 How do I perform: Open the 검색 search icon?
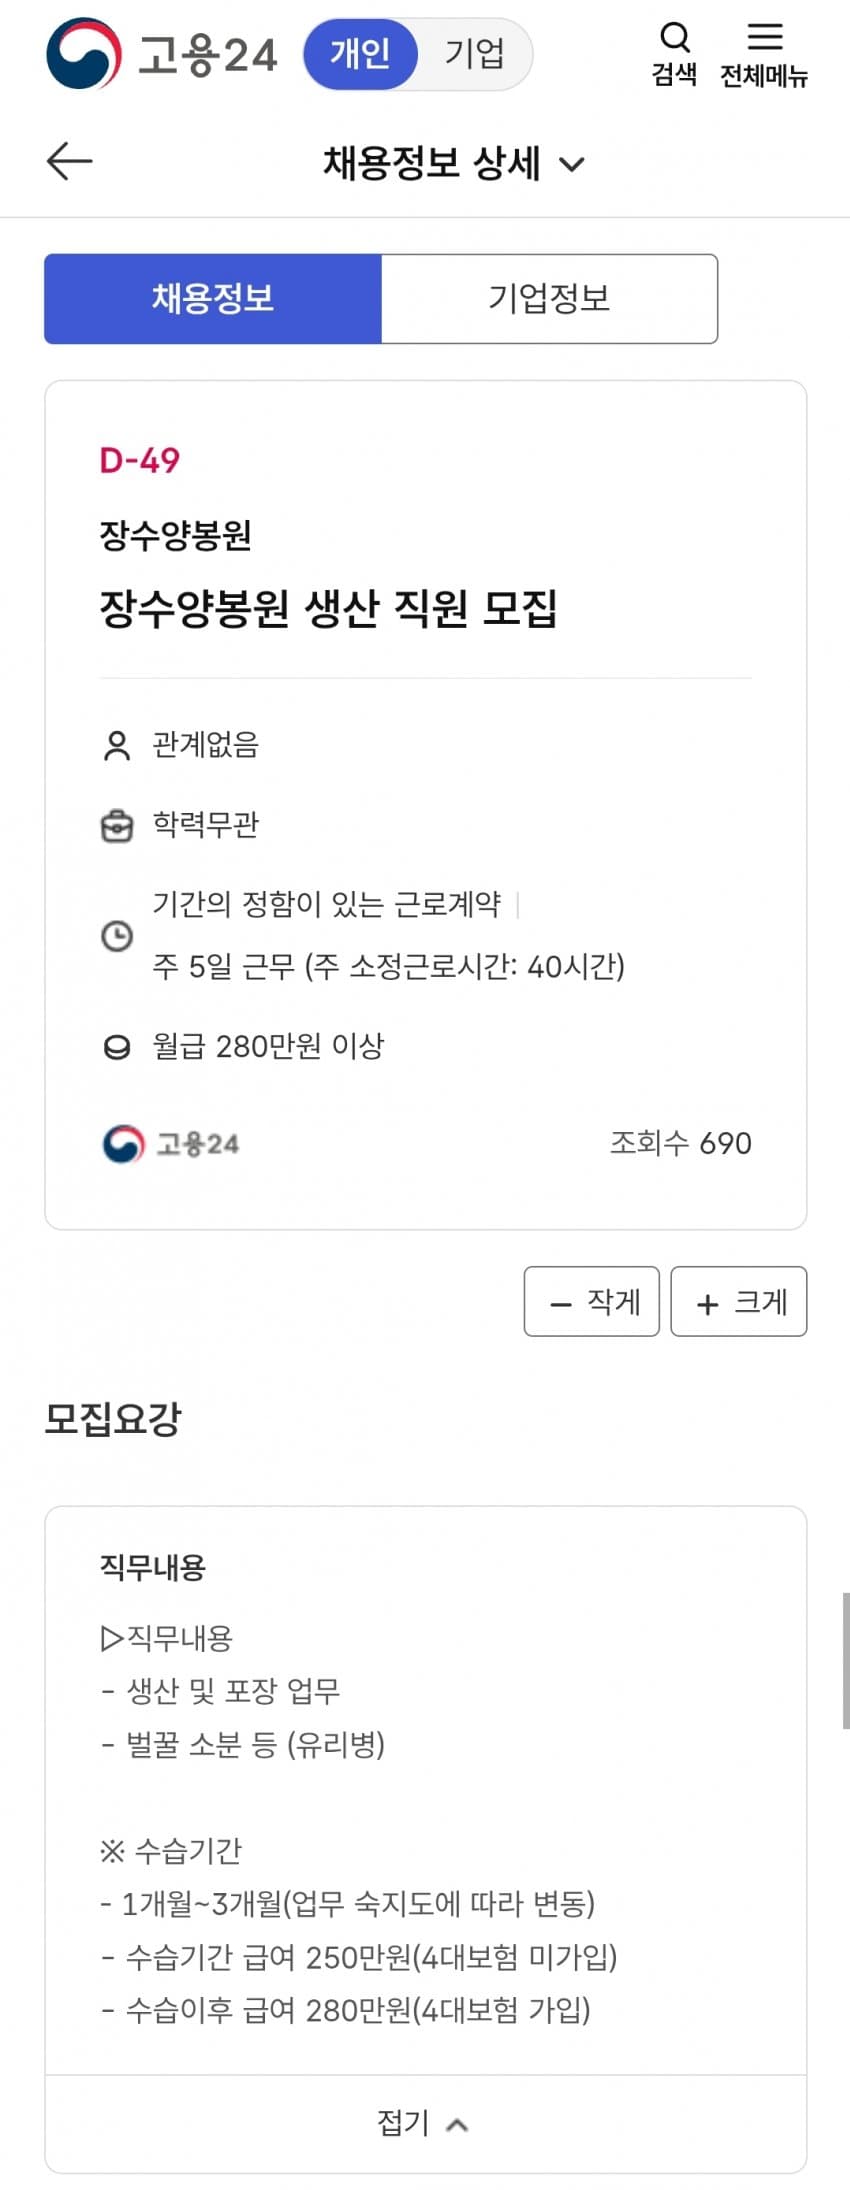tap(675, 54)
